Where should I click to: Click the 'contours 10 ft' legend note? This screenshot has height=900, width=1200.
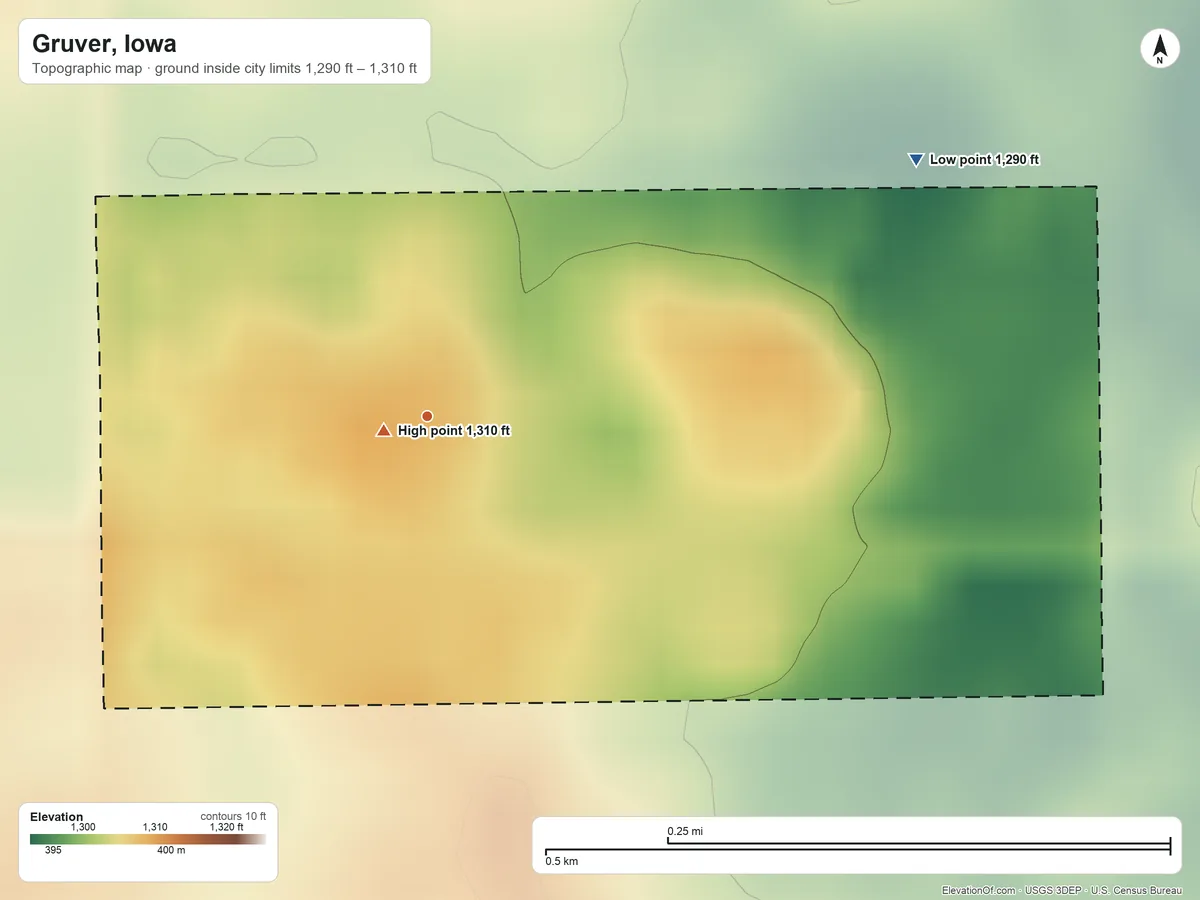[x=233, y=816]
